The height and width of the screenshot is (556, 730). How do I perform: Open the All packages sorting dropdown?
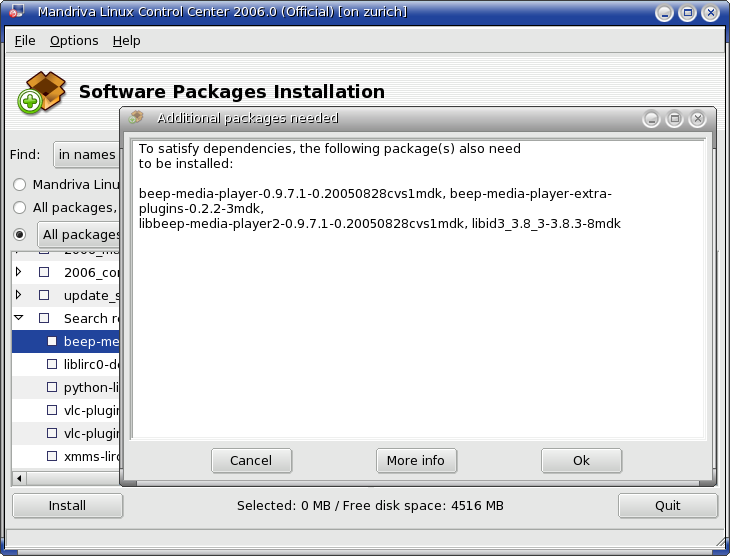(79, 235)
